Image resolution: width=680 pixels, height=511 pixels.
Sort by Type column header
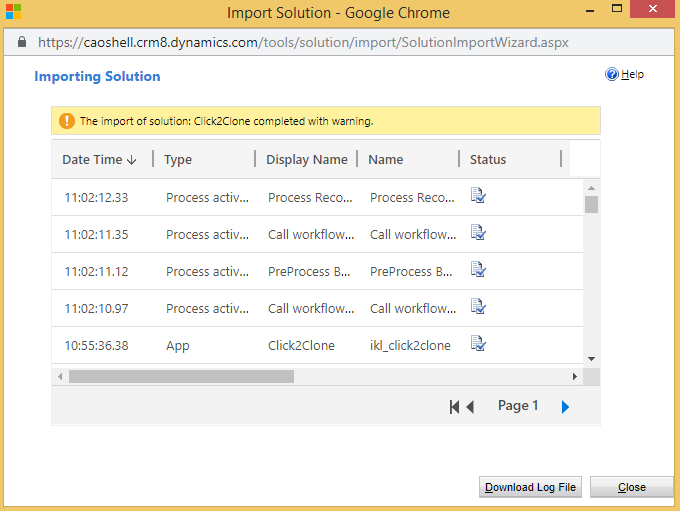(x=178, y=160)
